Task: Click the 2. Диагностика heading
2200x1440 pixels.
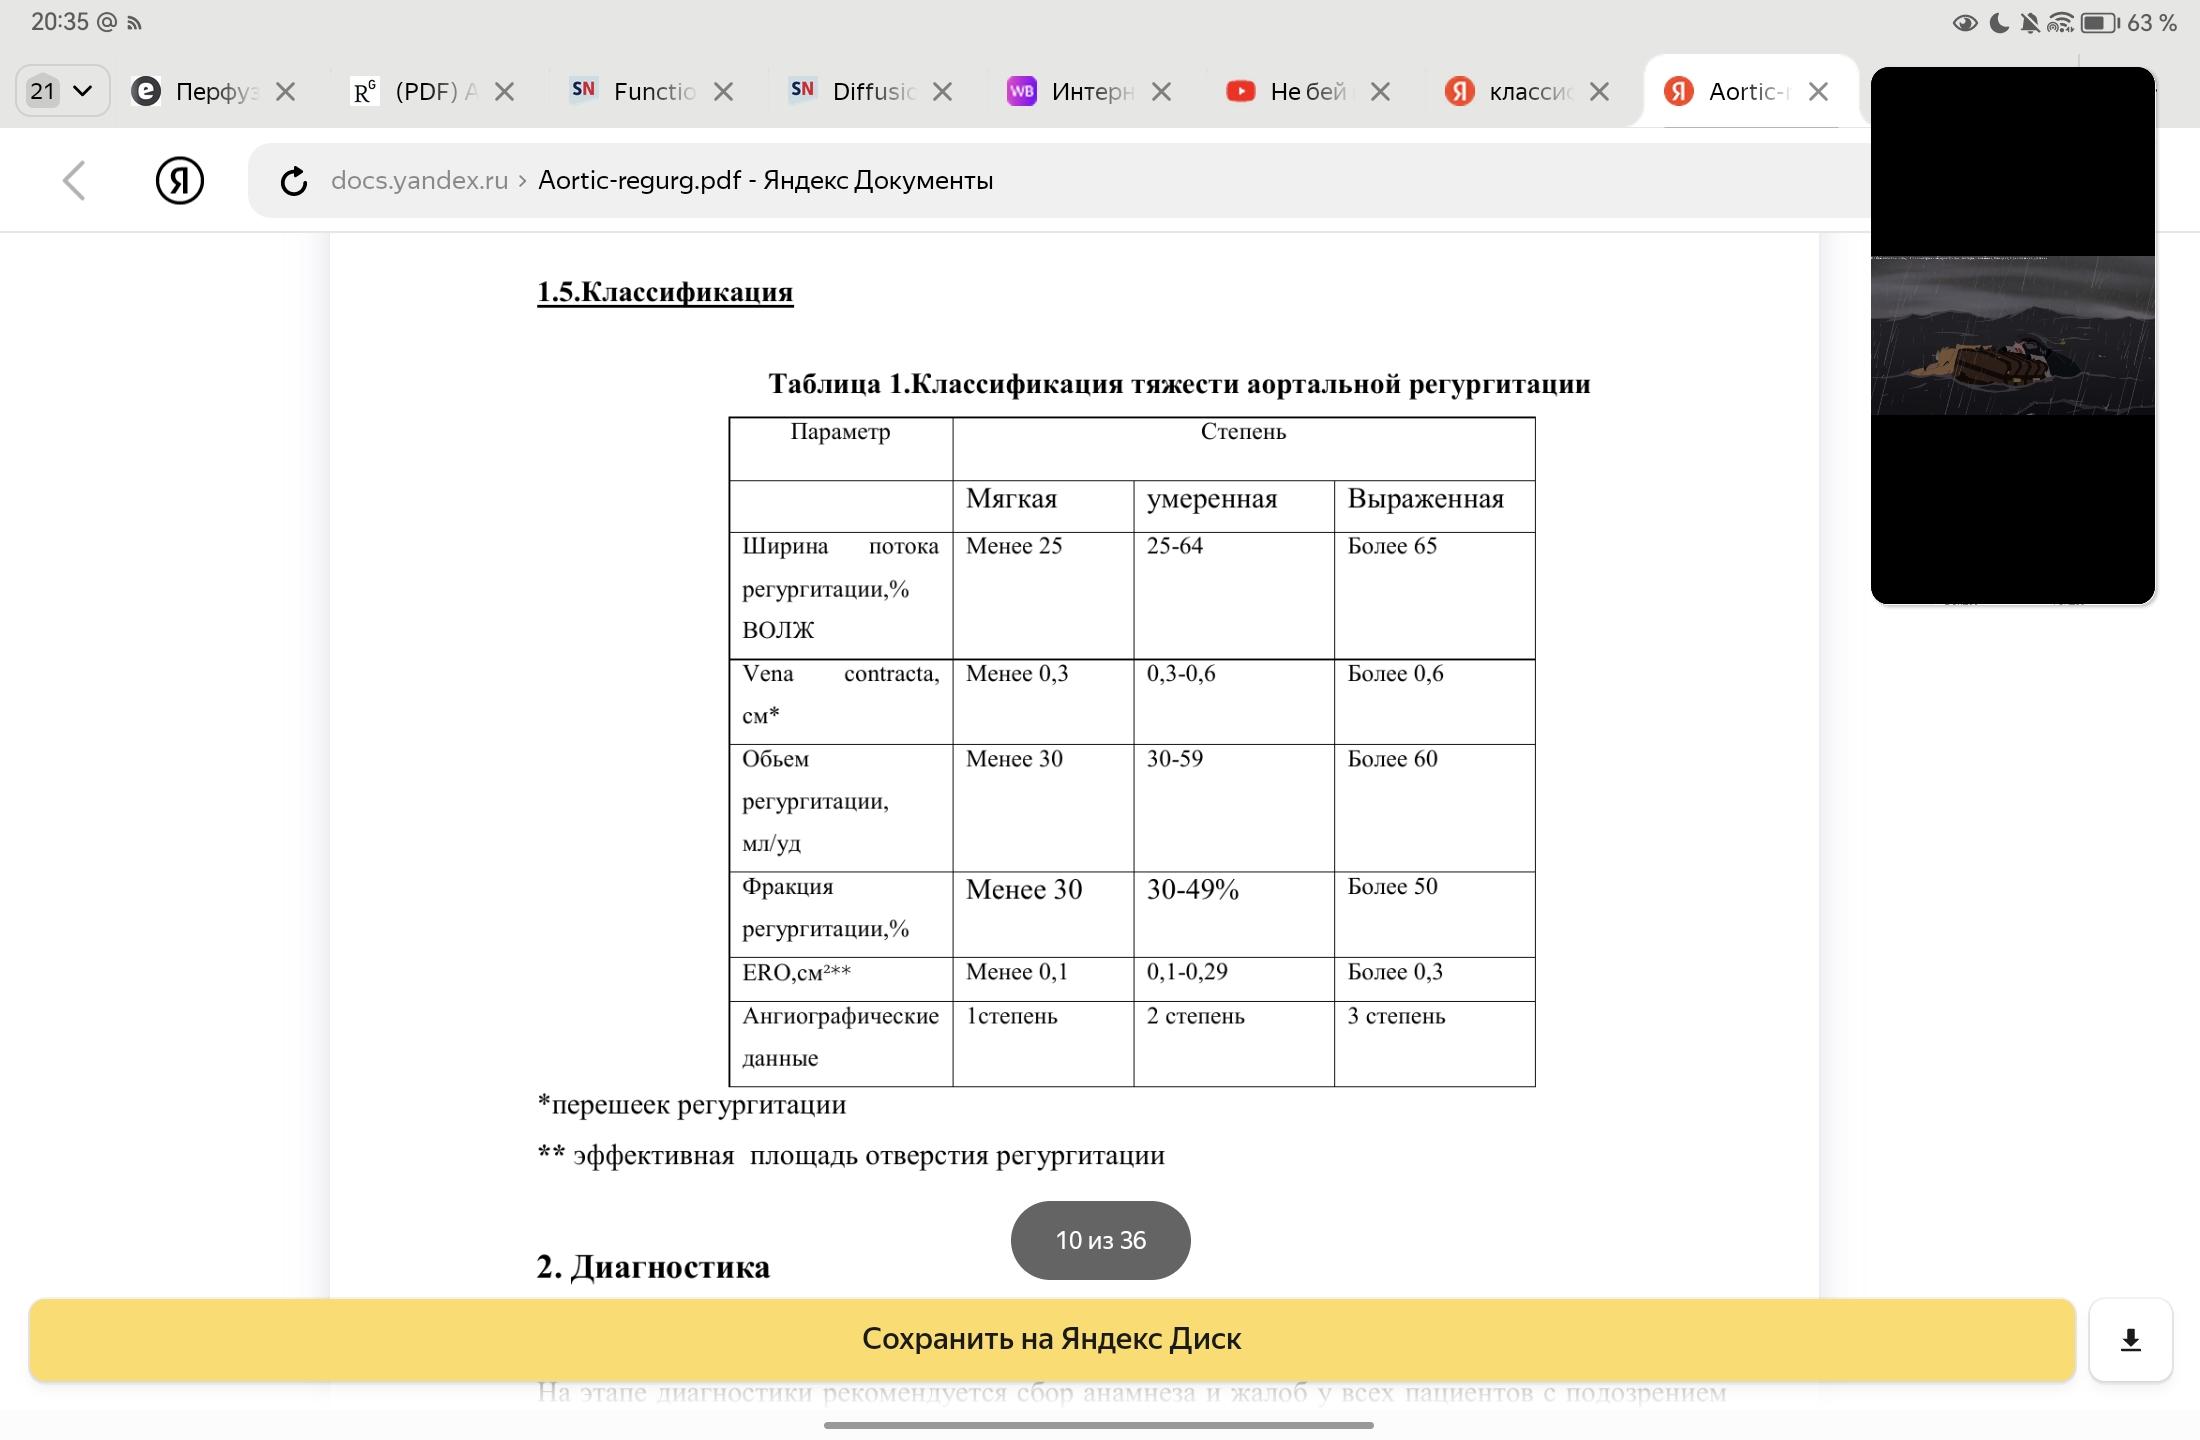Action: [653, 1267]
